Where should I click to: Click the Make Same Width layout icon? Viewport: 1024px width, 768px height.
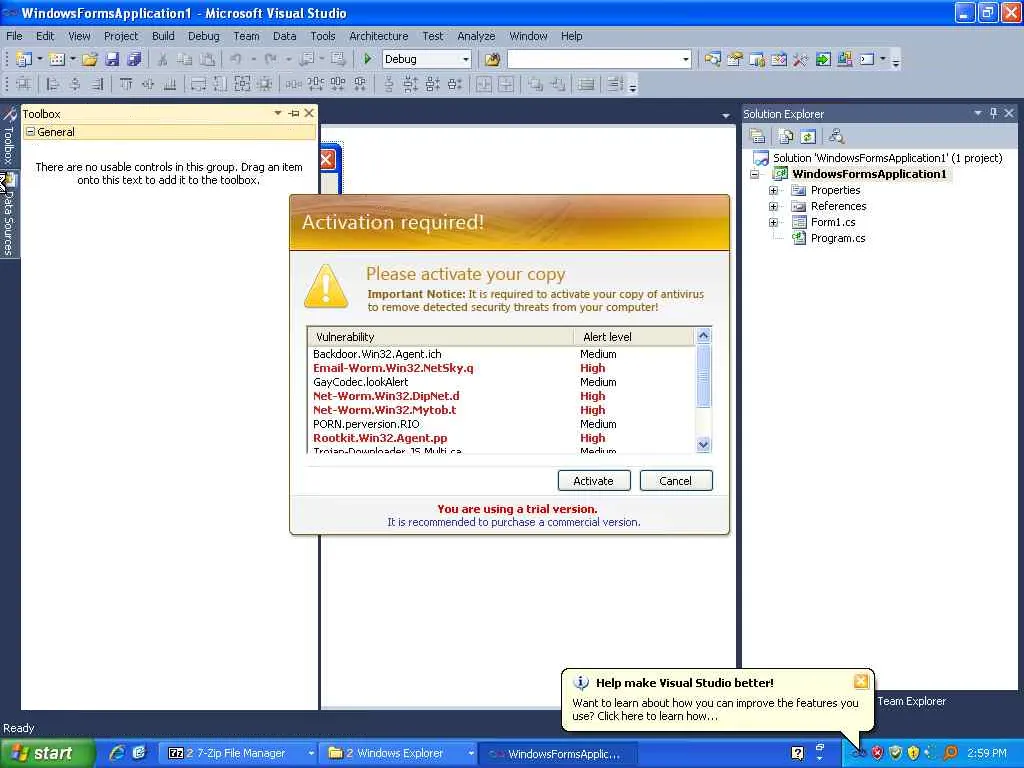pyautogui.click(x=198, y=84)
